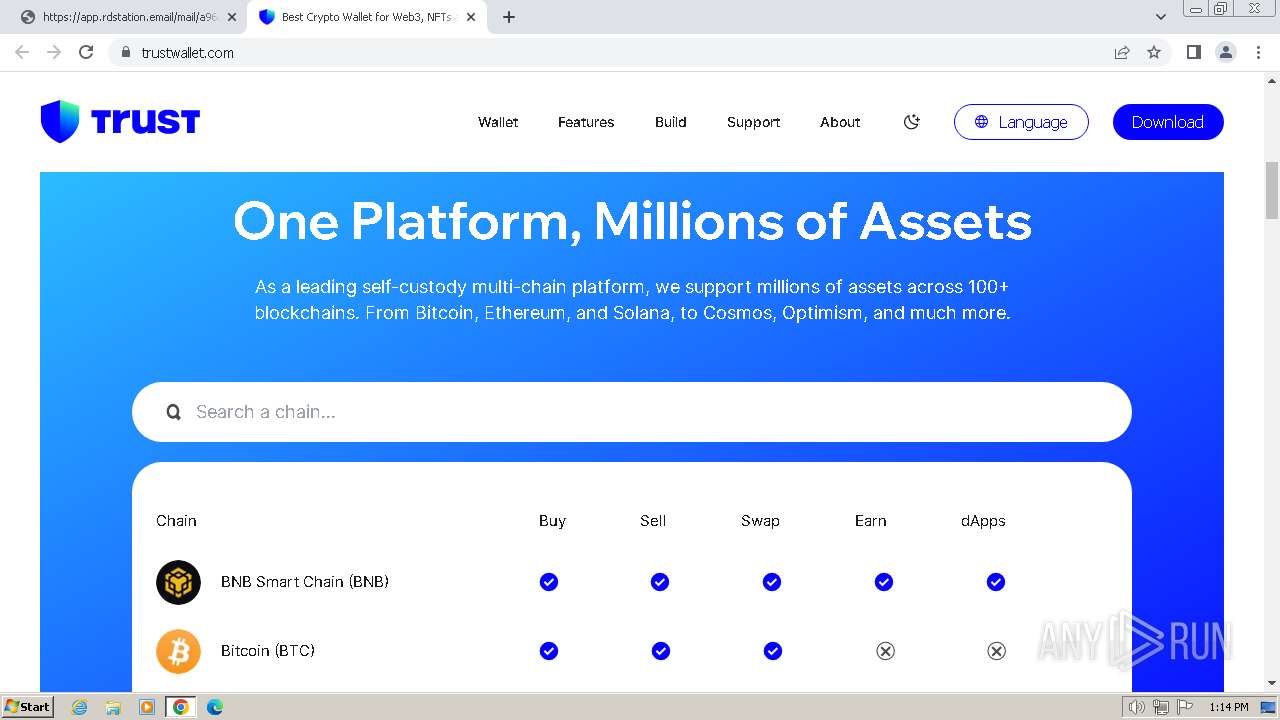Click the Swap column header
Screen dimensions: 1280x720
pyautogui.click(x=760, y=521)
